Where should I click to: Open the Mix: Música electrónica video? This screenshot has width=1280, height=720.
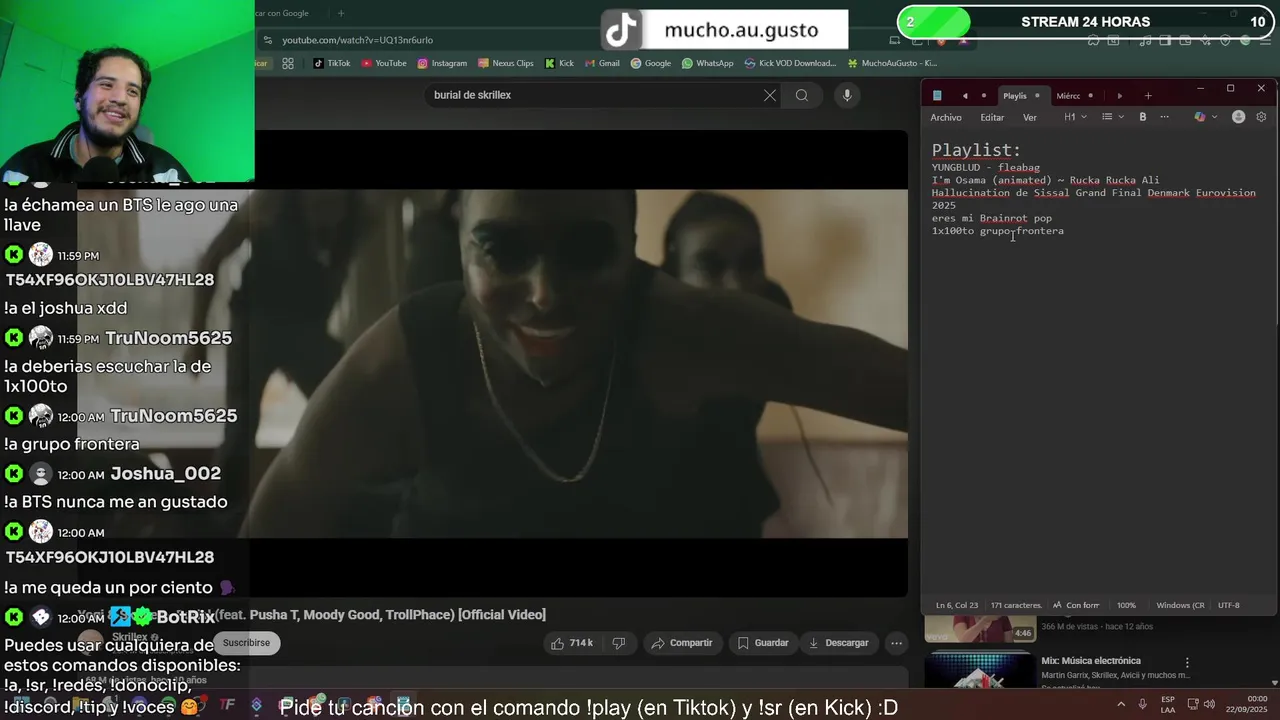click(1090, 661)
